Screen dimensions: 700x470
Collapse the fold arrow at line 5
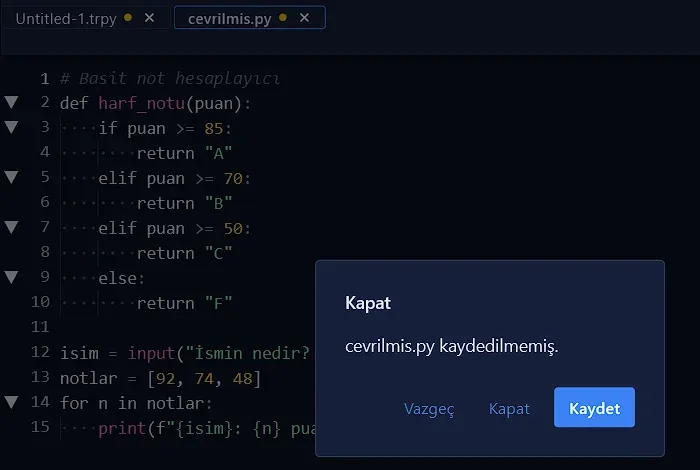click(11, 177)
